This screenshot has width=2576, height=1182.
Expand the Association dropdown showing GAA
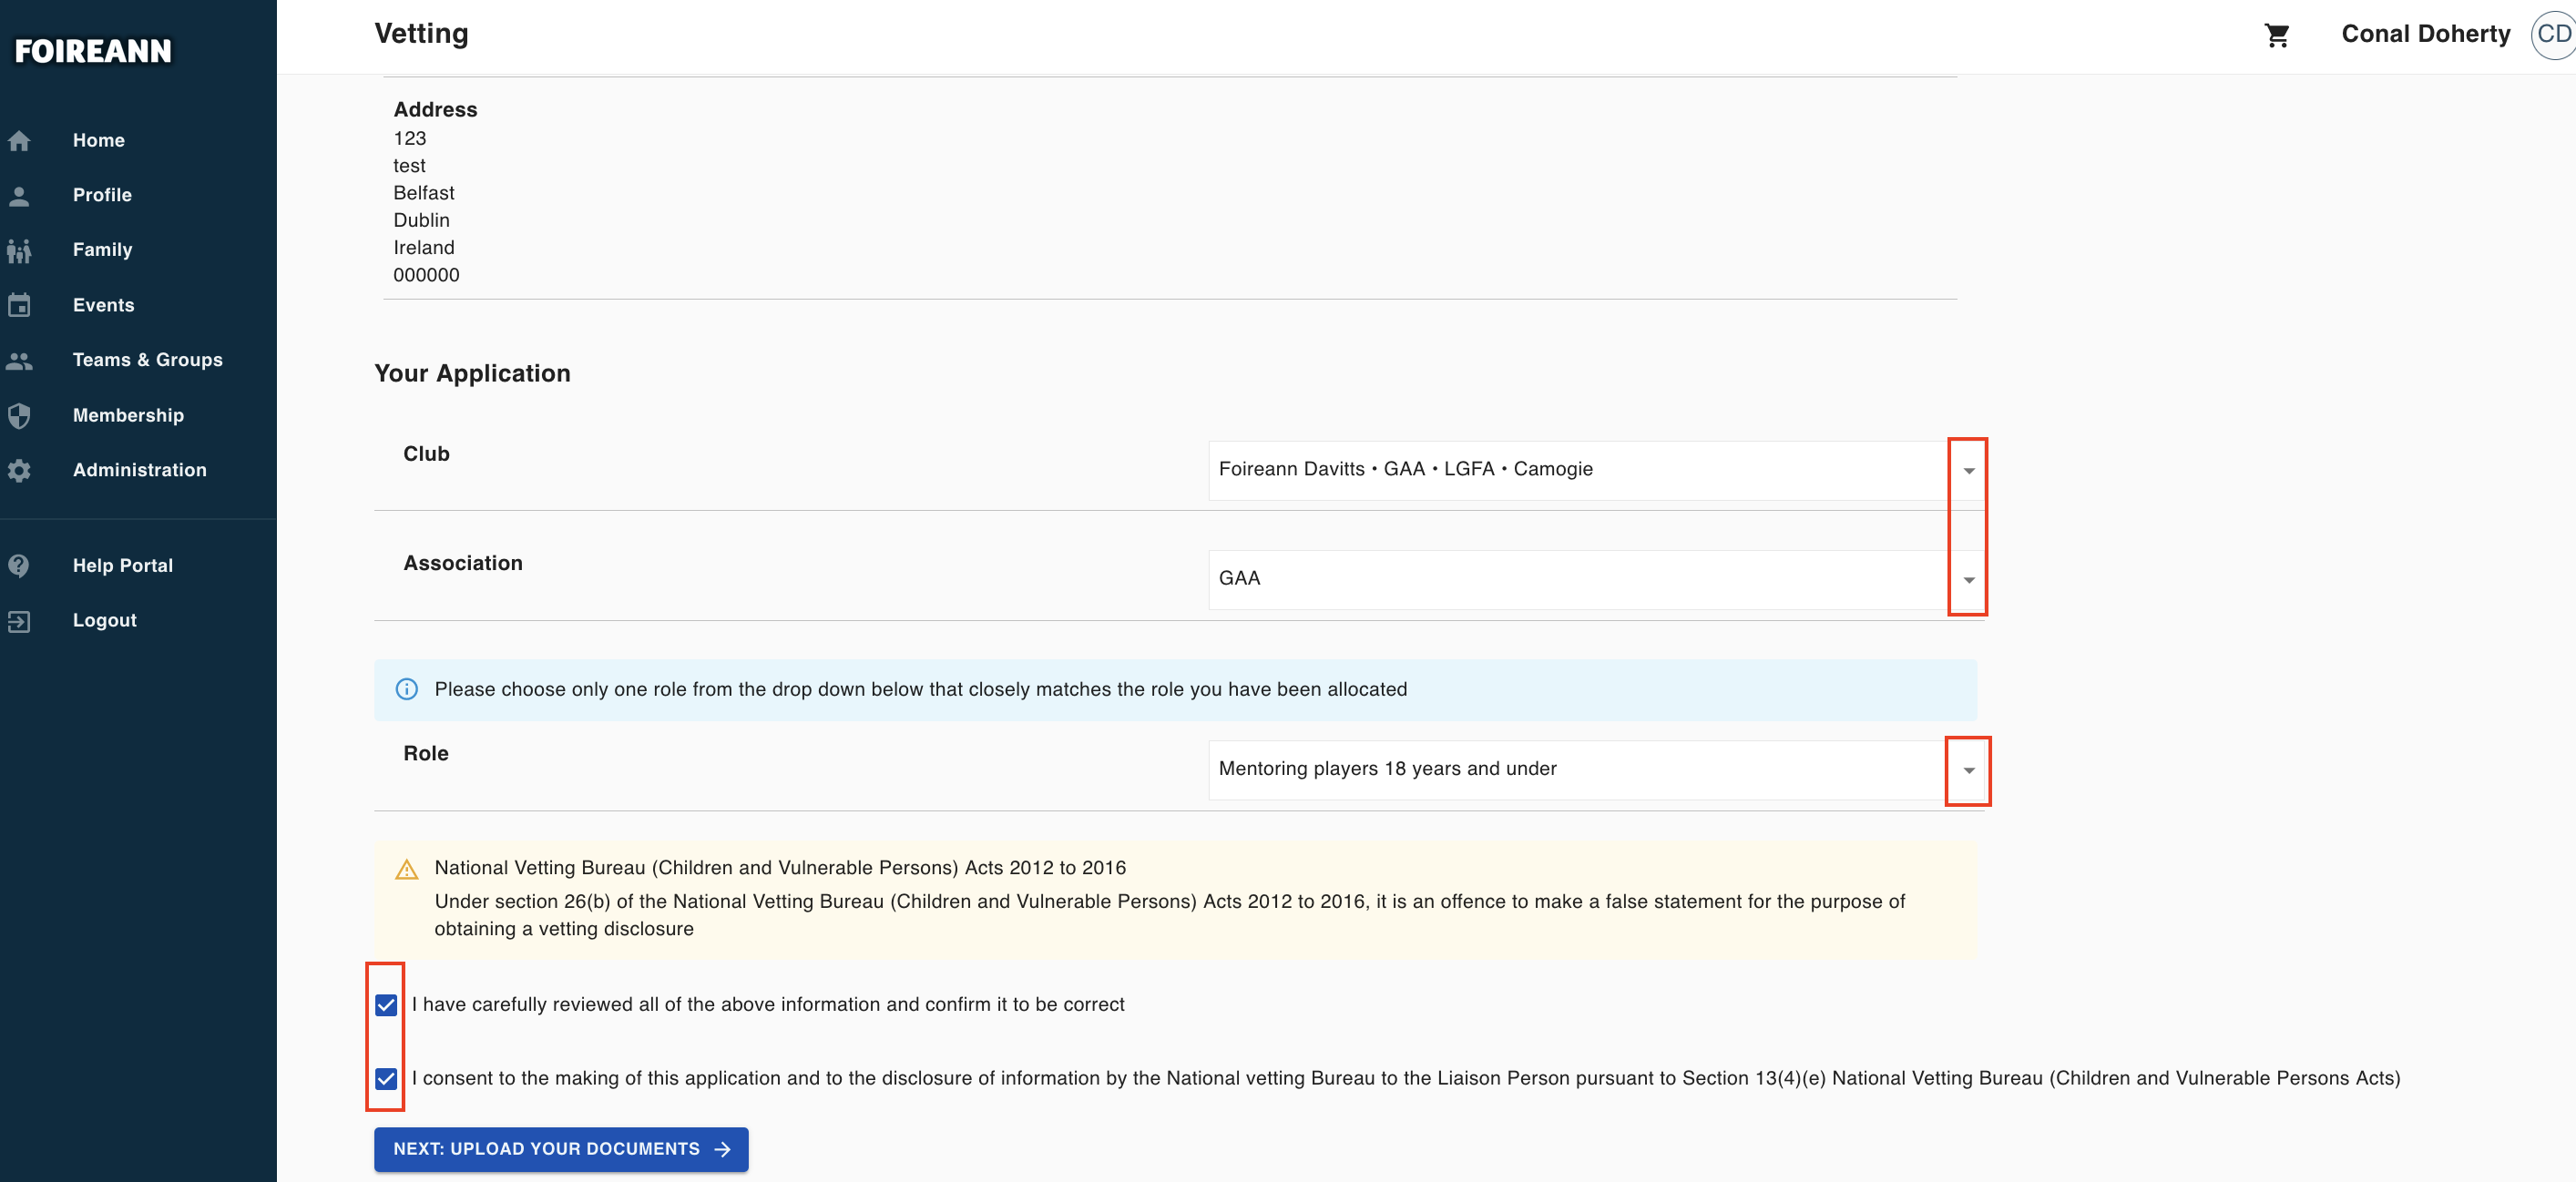click(x=1967, y=580)
